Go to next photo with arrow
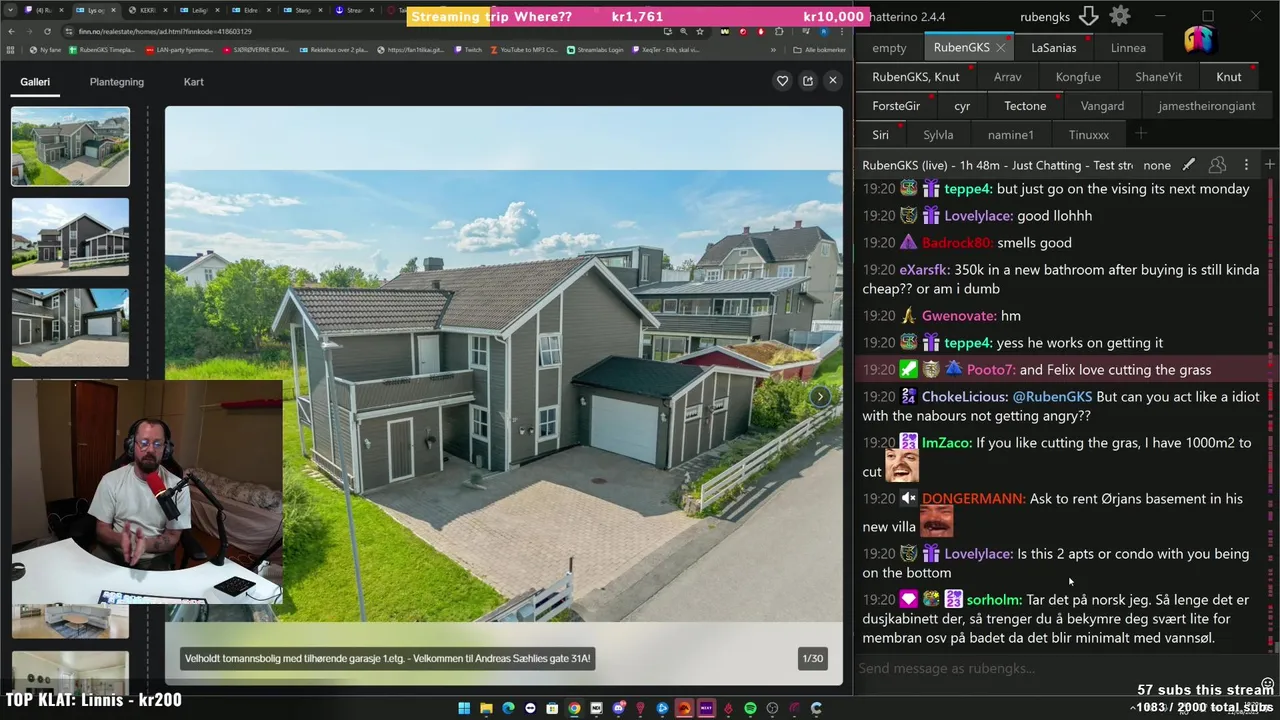This screenshot has height=720, width=1280. tap(820, 397)
